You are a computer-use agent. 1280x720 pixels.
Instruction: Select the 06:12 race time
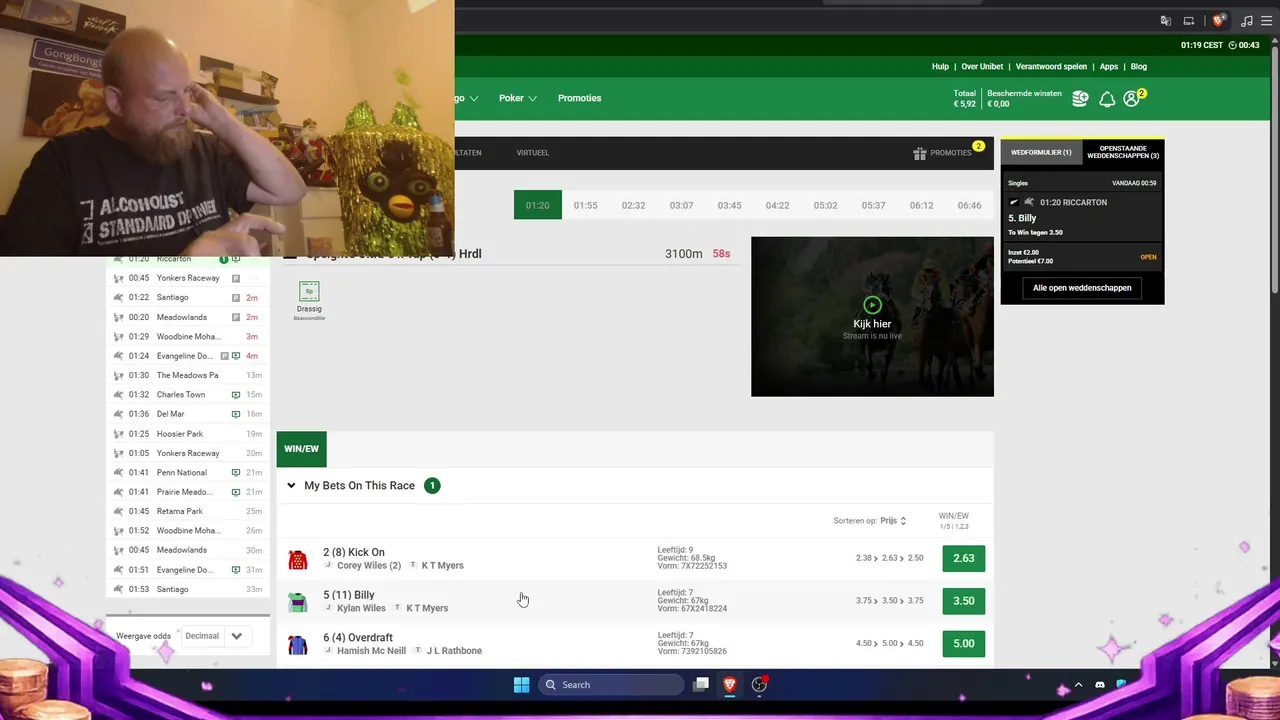click(x=921, y=205)
